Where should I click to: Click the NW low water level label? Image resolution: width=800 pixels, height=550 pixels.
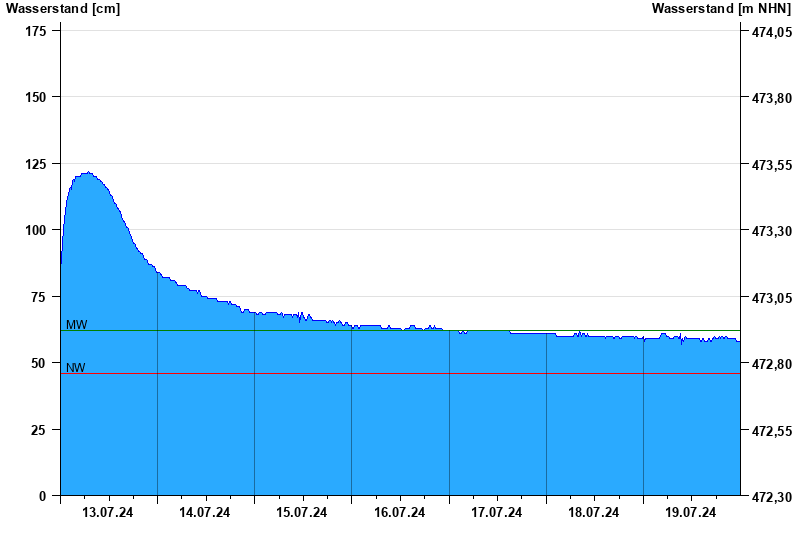[76, 367]
